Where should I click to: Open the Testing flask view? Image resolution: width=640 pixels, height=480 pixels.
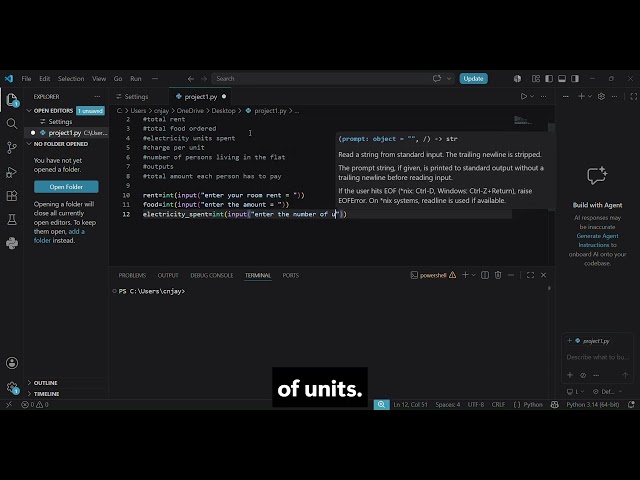pyautogui.click(x=12, y=220)
